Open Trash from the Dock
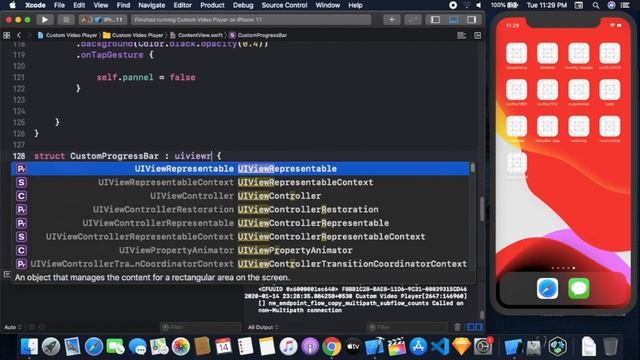640x360 pixels. click(610, 347)
